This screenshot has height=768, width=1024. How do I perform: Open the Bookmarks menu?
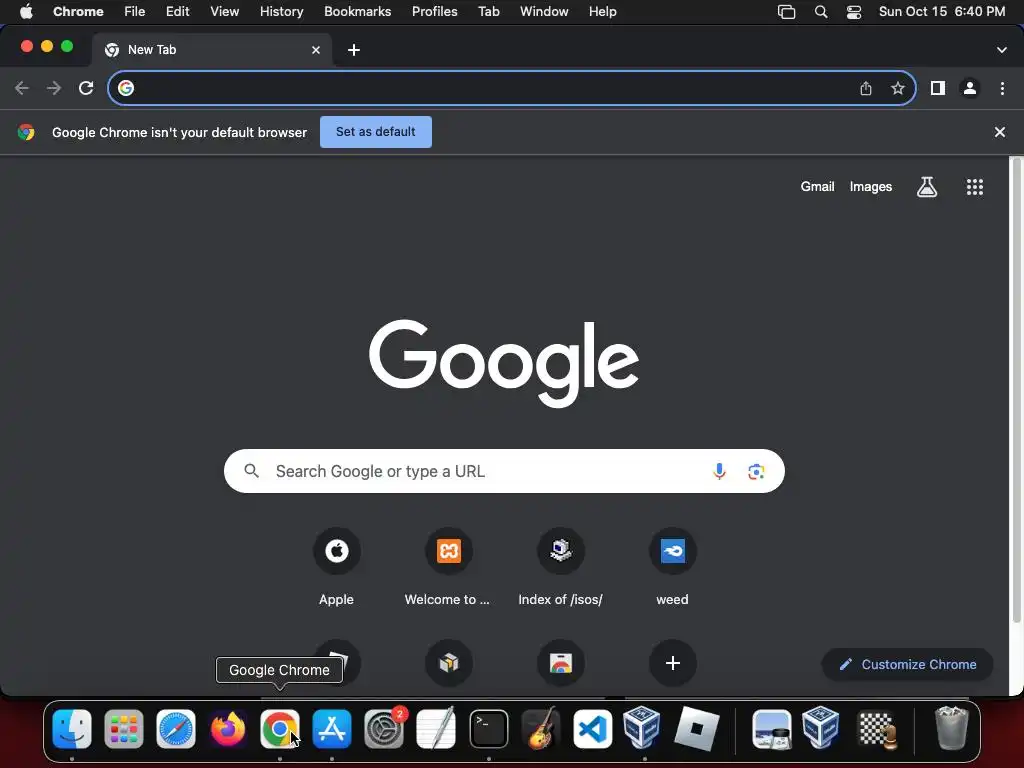tap(357, 12)
